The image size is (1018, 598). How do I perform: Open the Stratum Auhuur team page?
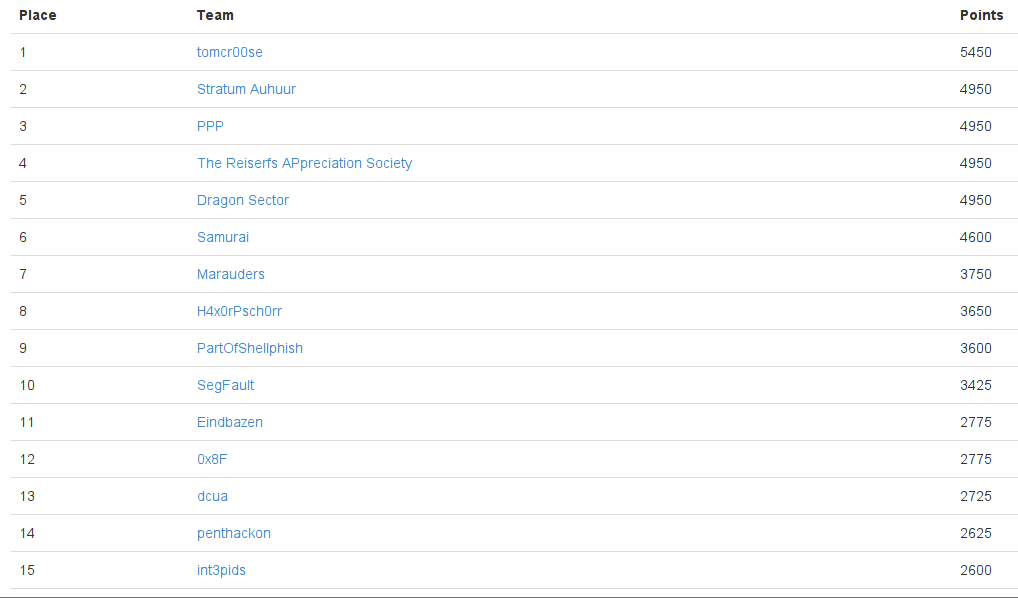[246, 89]
